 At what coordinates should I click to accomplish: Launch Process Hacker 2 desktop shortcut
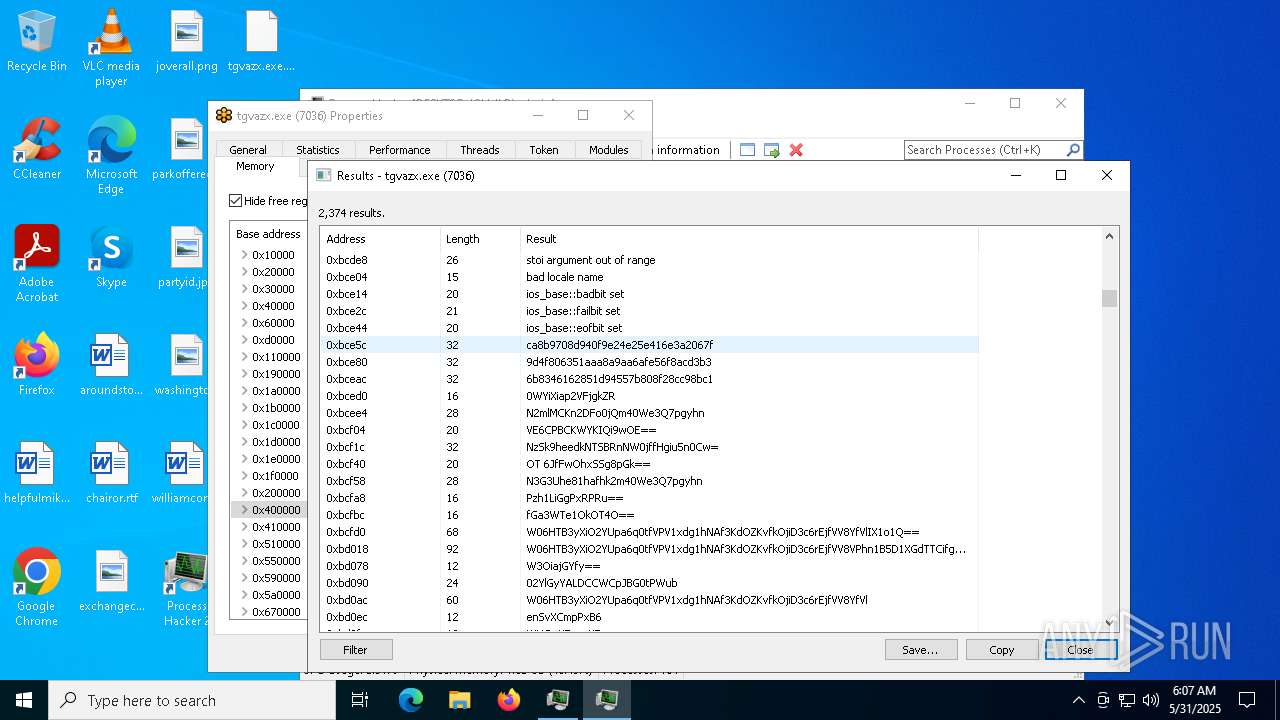(186, 587)
